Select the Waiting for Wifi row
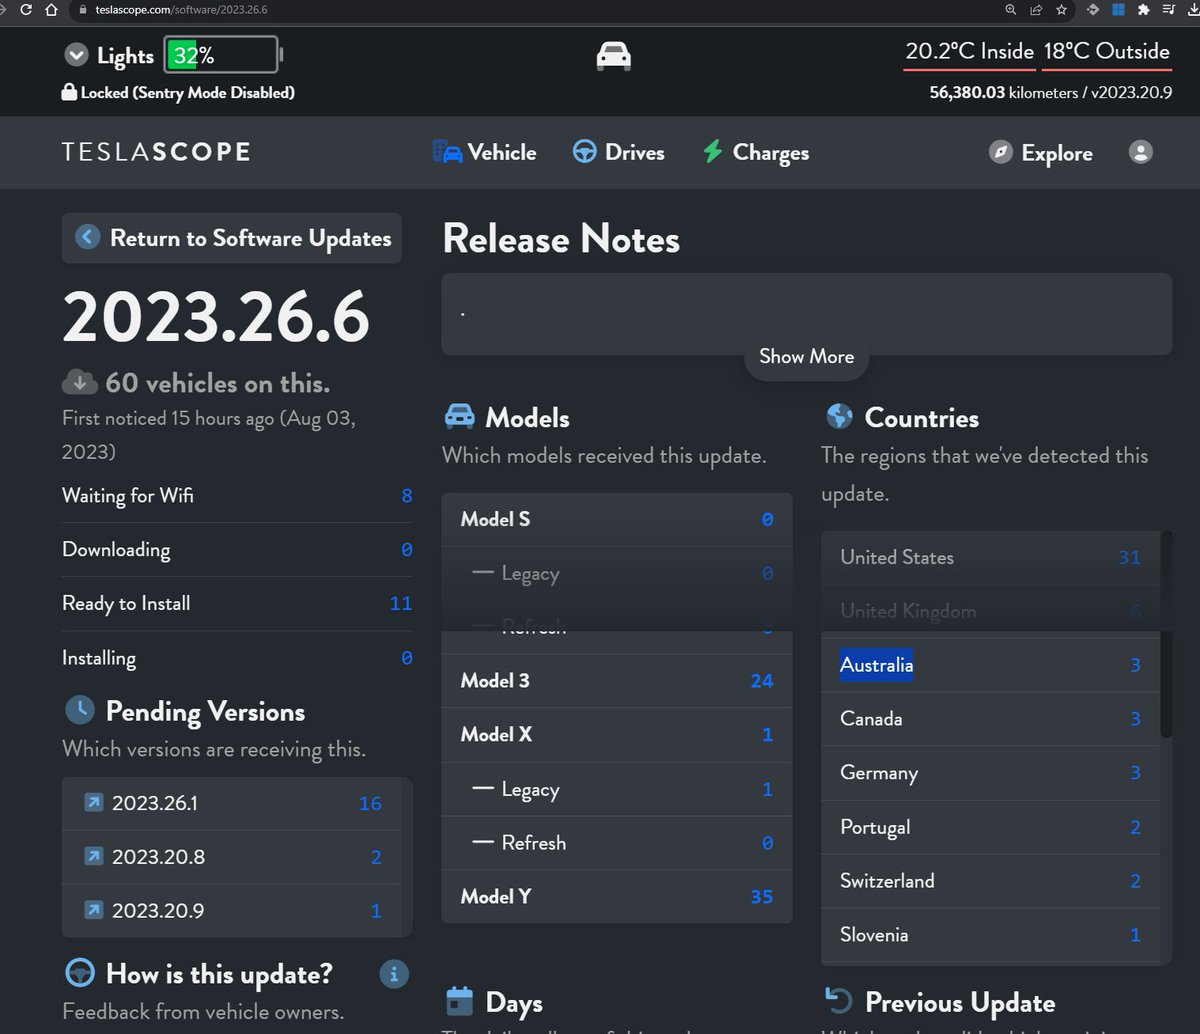The image size is (1200, 1034). coord(238,496)
